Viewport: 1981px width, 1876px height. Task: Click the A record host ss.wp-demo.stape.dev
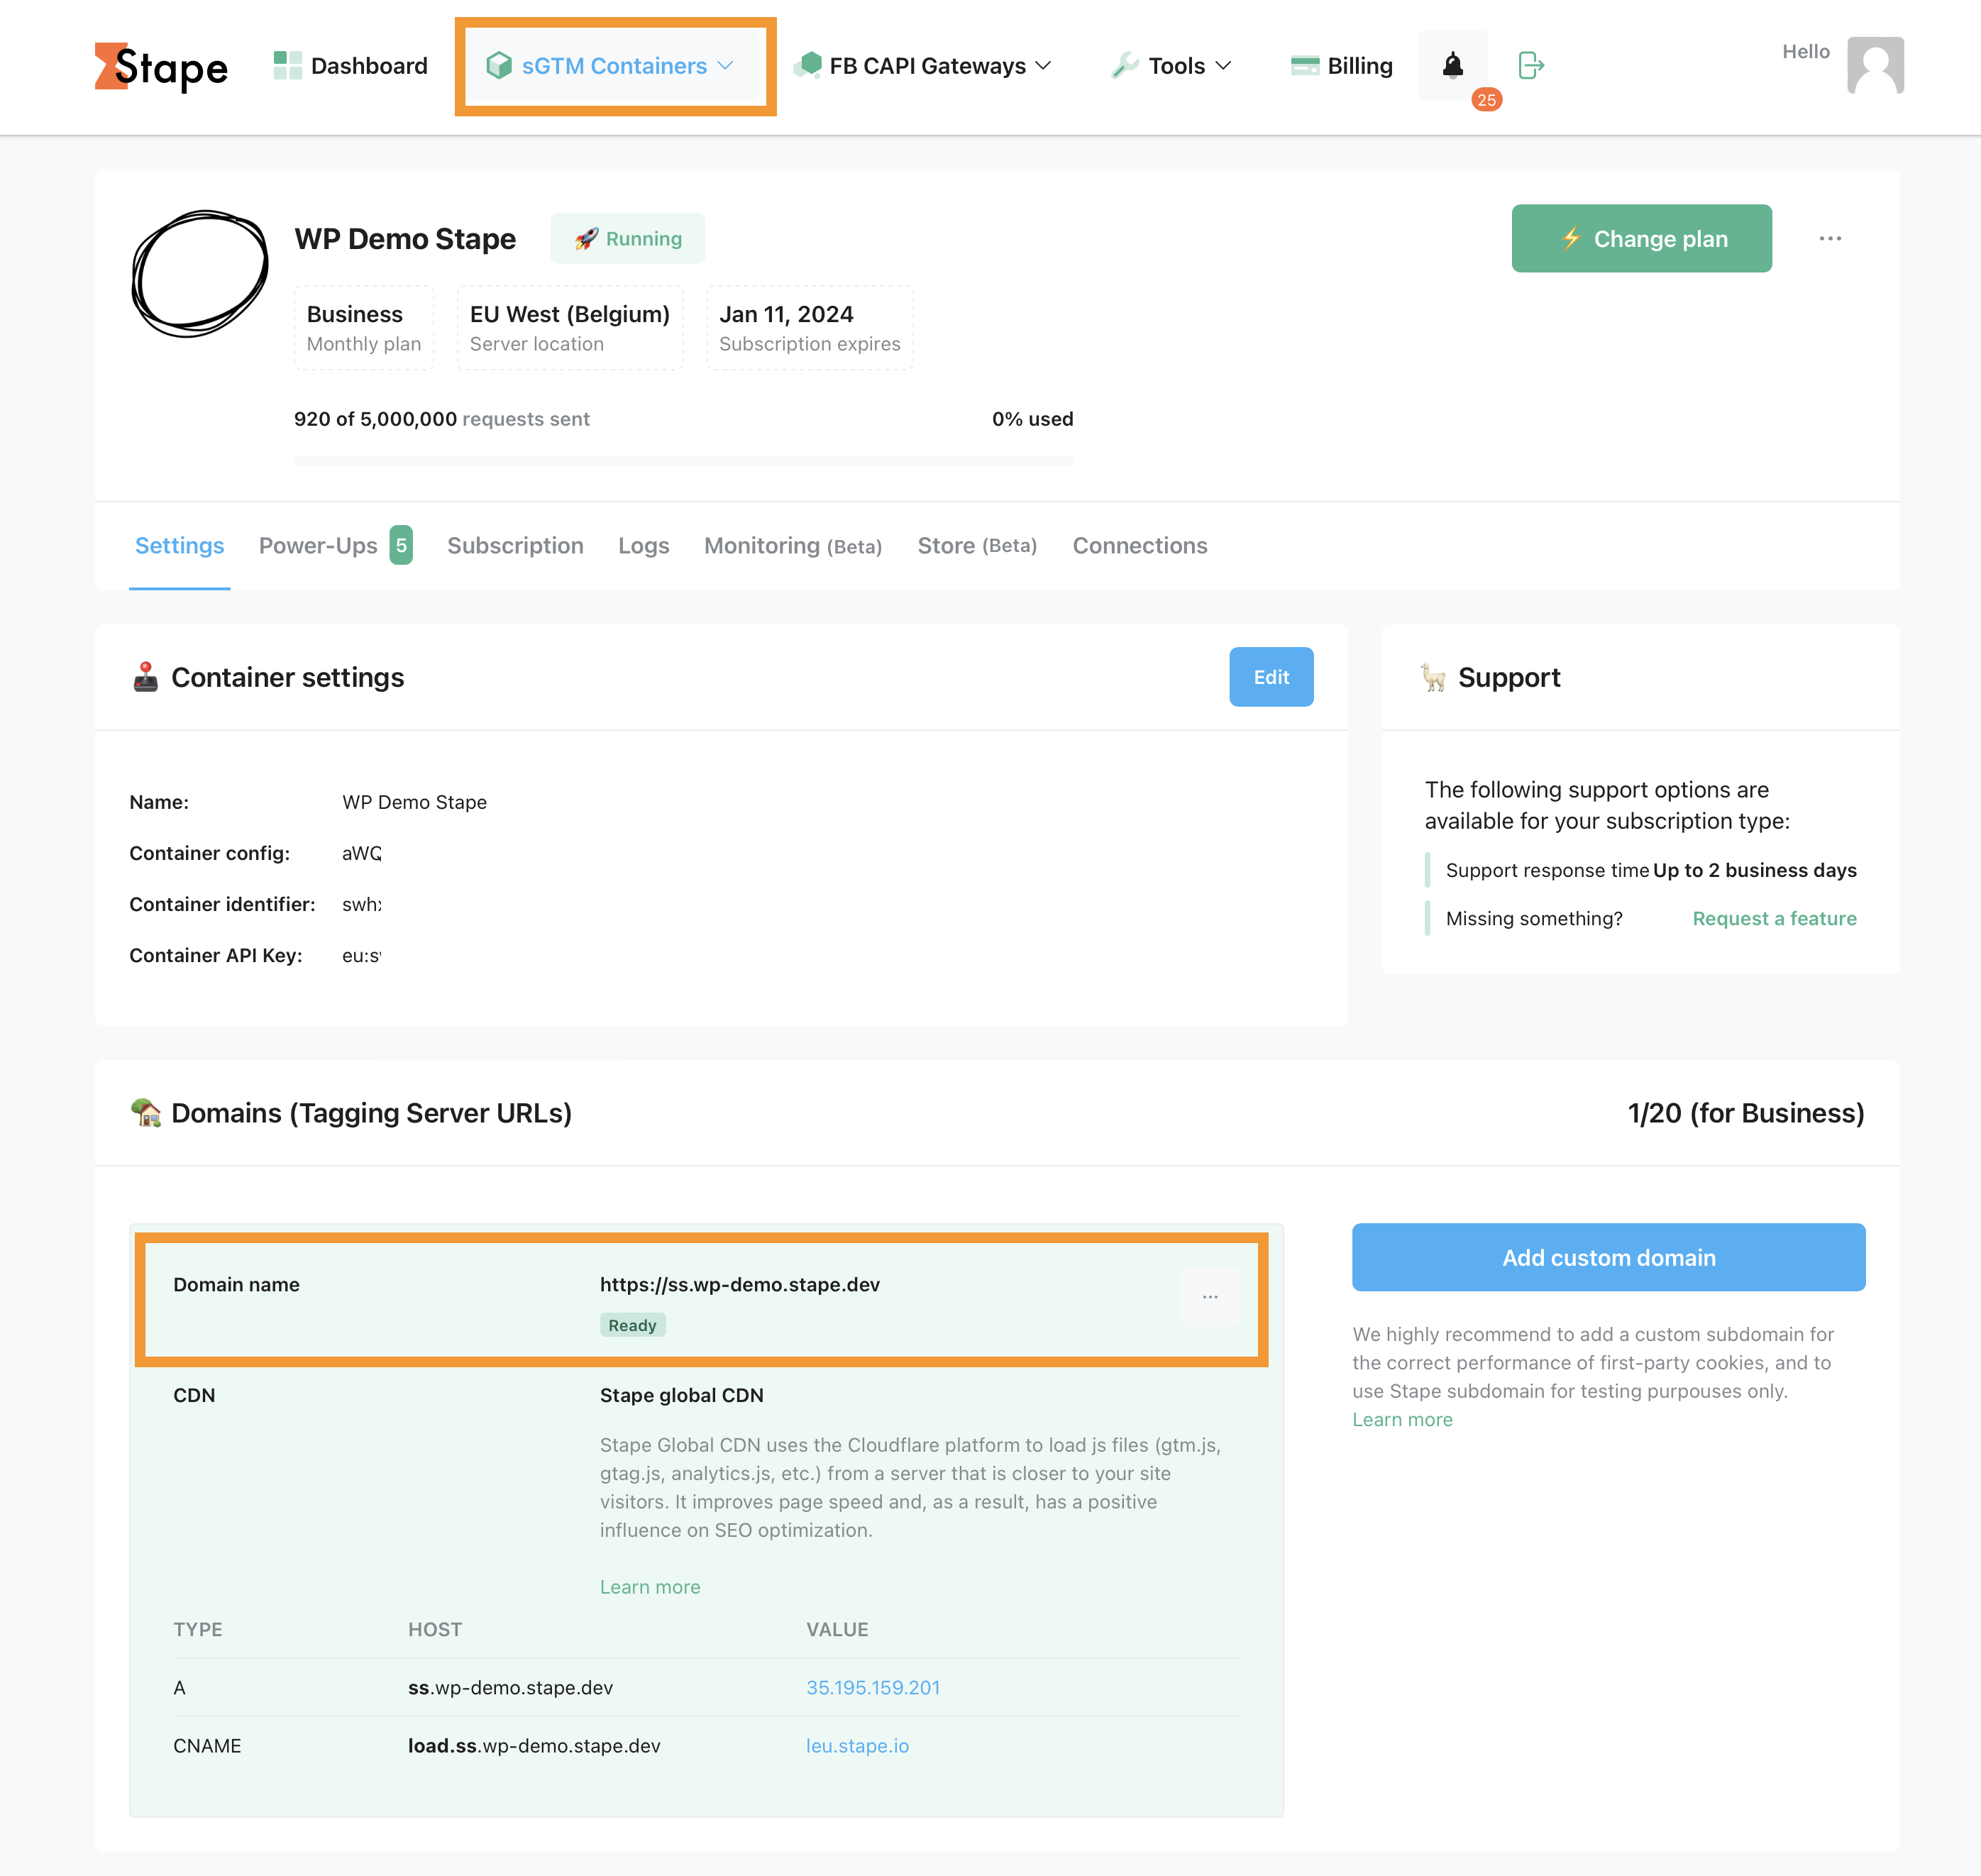pos(510,1688)
